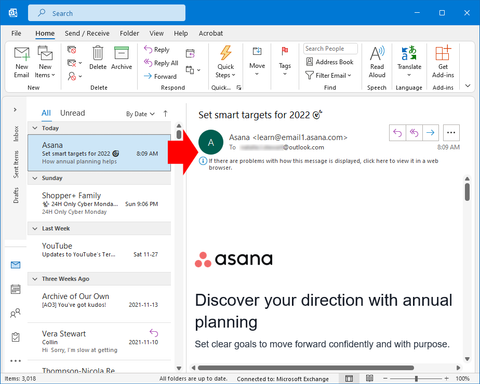Viewport: 480px width, 384px height.
Task: Click the top Search box
Action: [107, 13]
